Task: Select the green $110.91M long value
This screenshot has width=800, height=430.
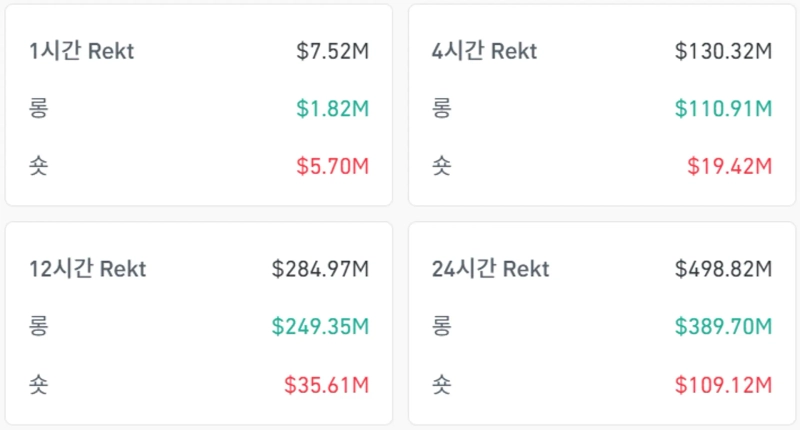Action: click(723, 108)
